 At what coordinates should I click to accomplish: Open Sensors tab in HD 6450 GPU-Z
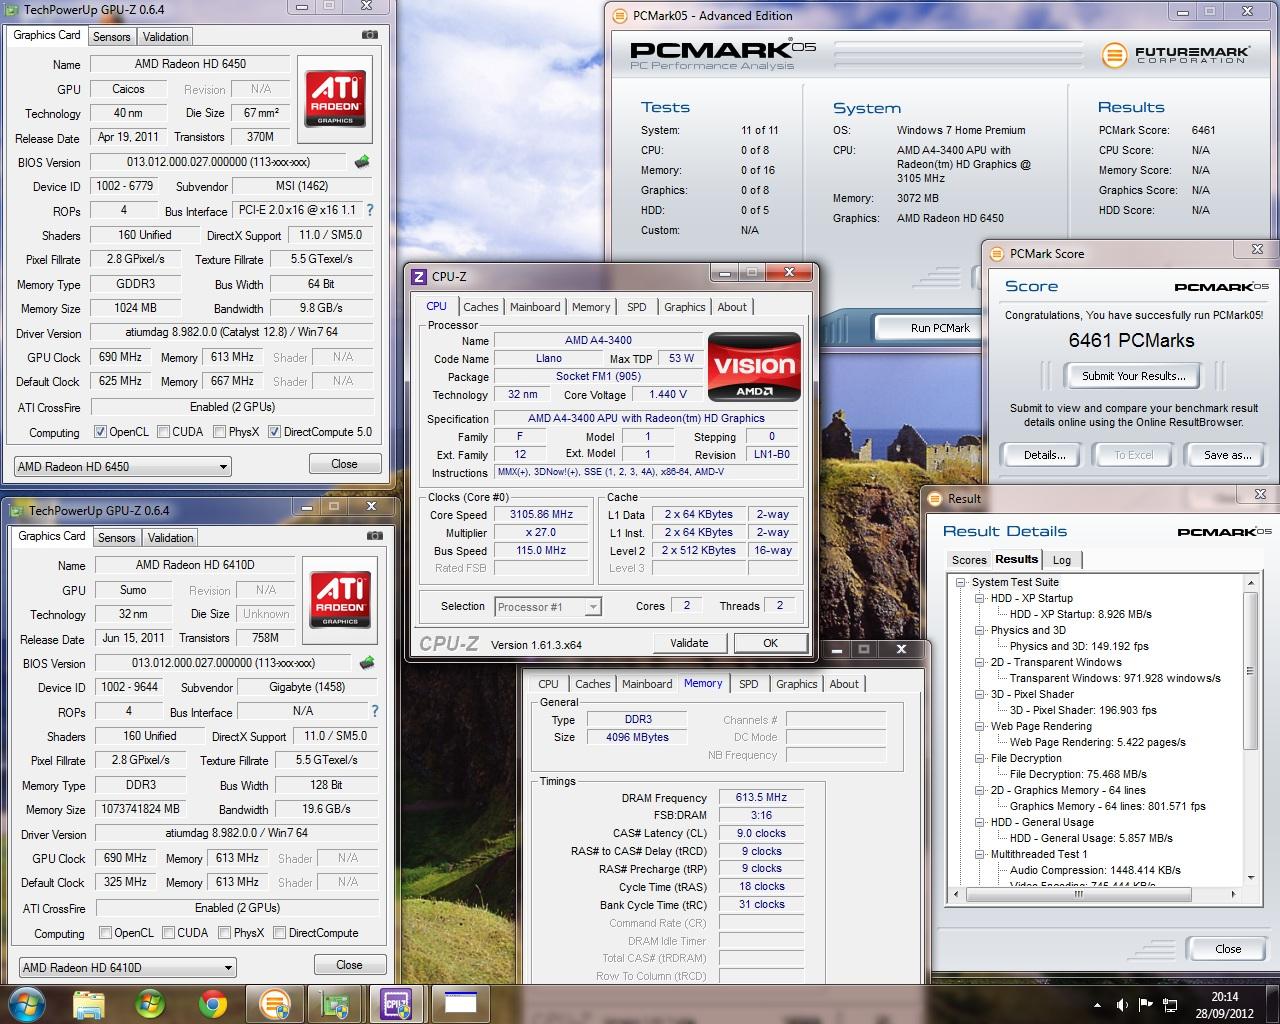coord(111,36)
